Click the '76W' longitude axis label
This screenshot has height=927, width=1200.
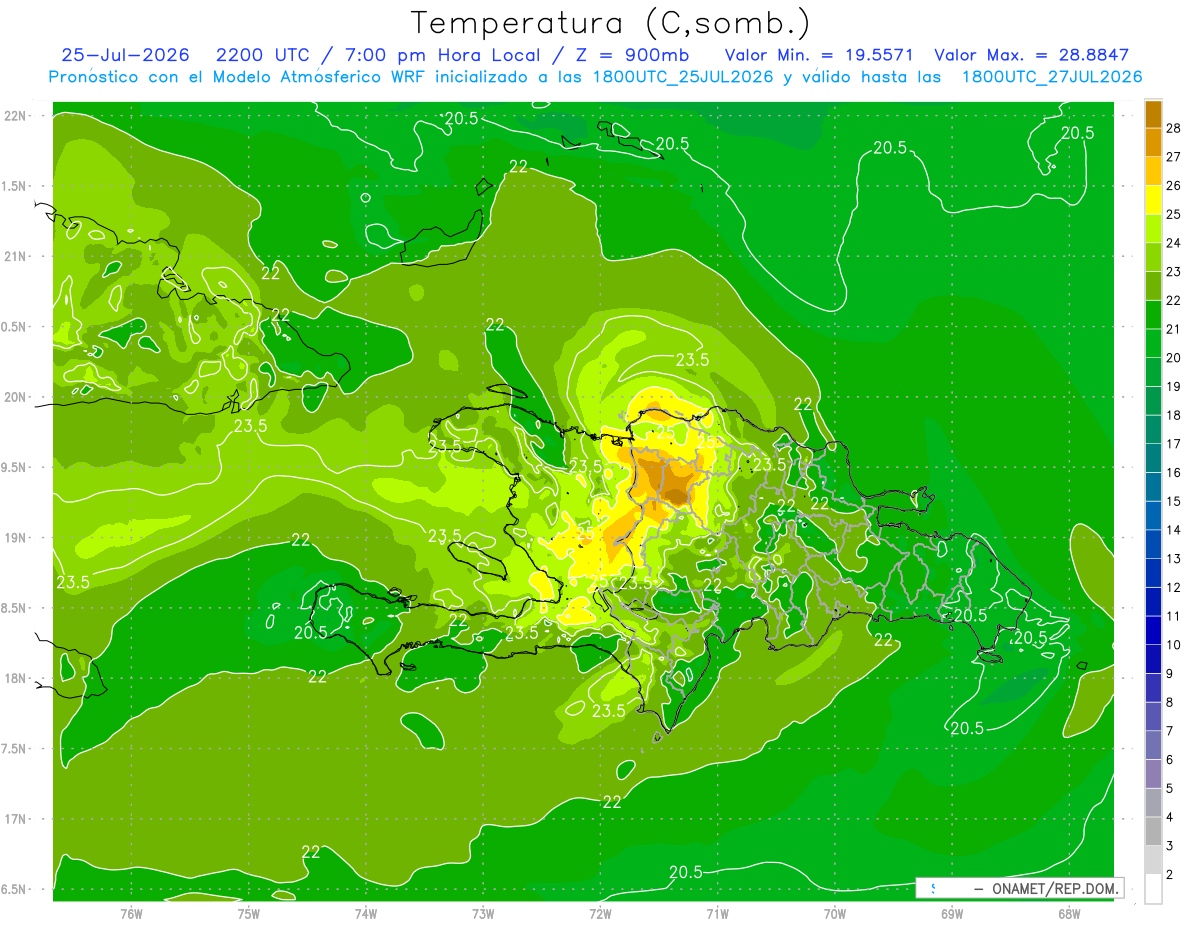130,913
